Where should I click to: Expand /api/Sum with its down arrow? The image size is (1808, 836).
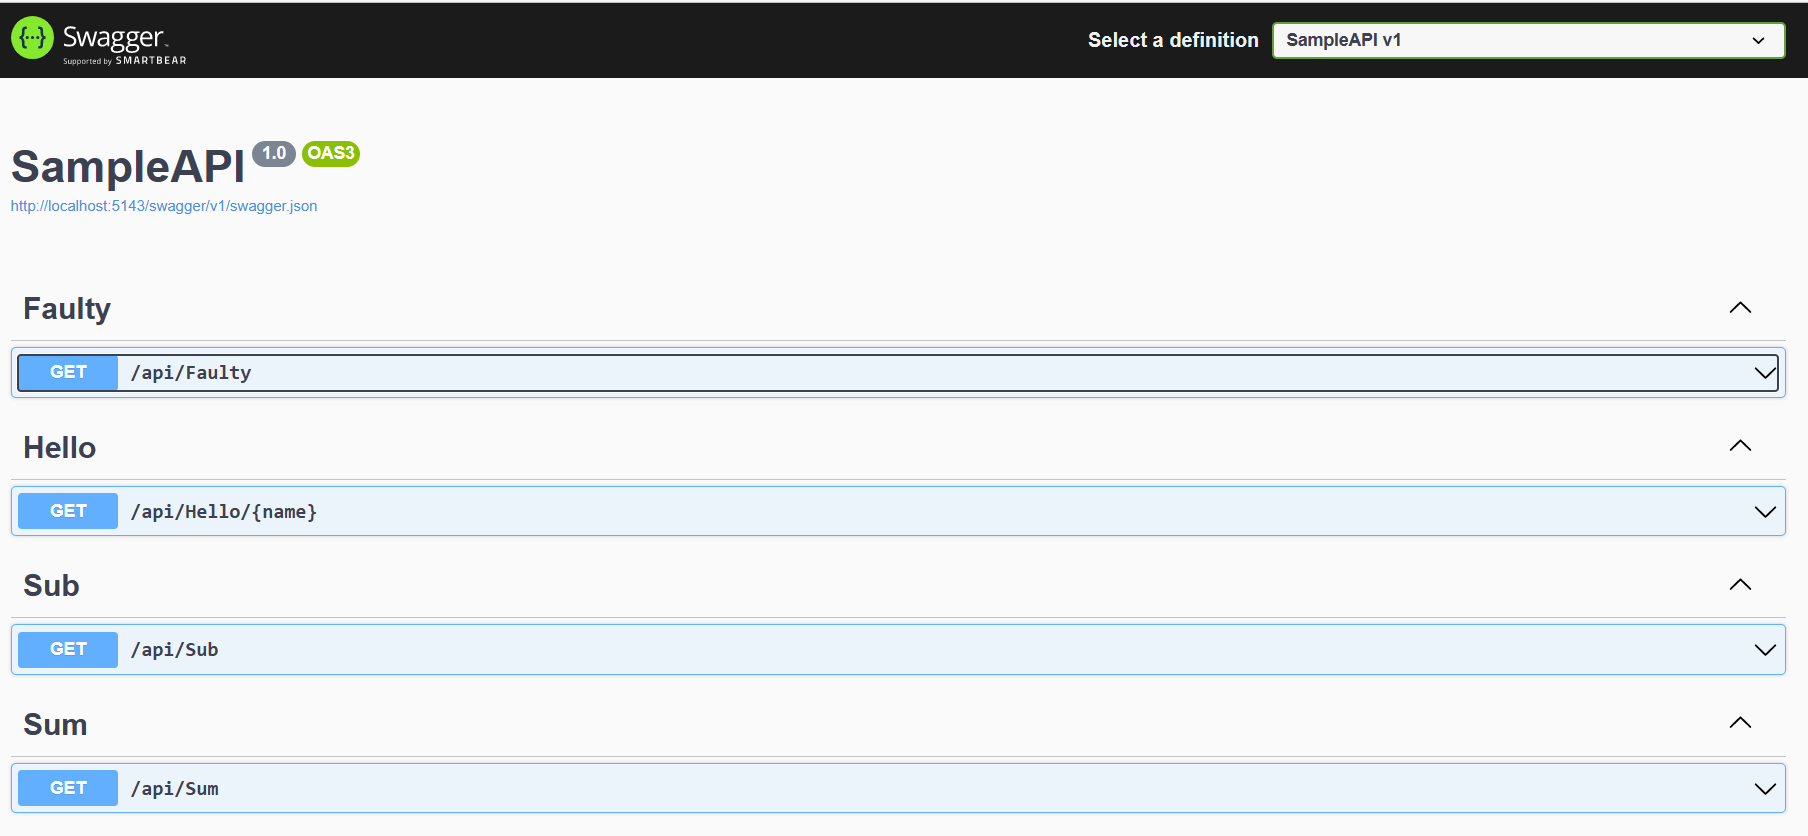click(x=1765, y=788)
